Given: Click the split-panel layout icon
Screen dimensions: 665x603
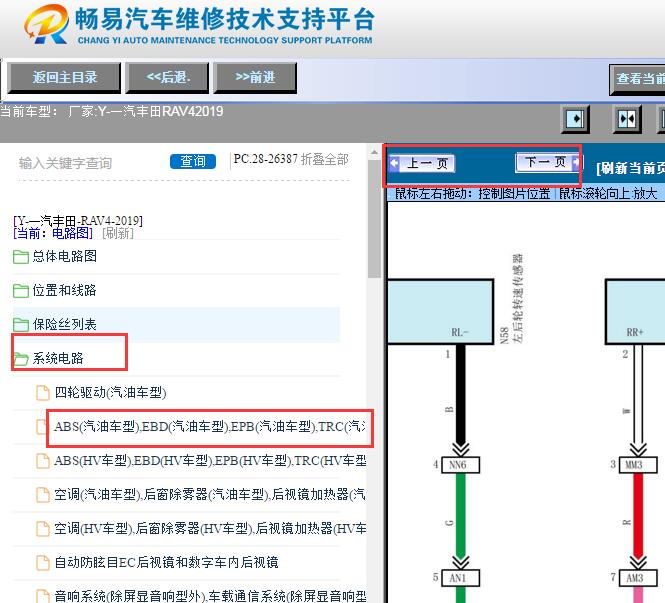Looking at the screenshot, I should 627,119.
